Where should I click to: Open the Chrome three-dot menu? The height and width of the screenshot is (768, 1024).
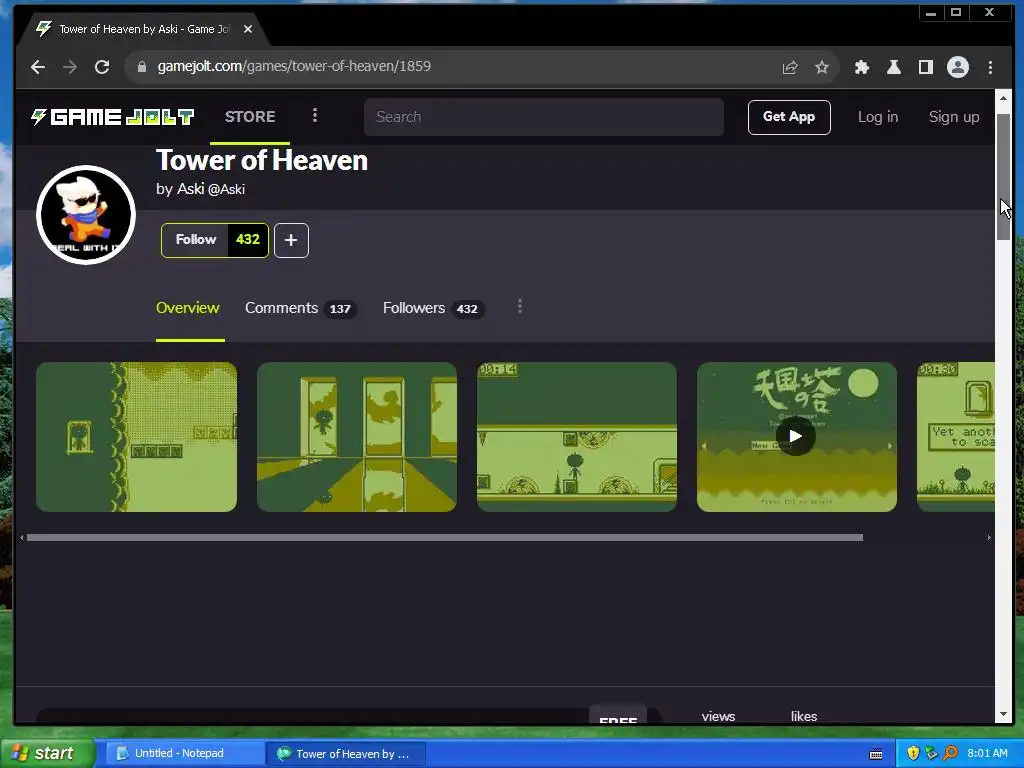coord(991,67)
